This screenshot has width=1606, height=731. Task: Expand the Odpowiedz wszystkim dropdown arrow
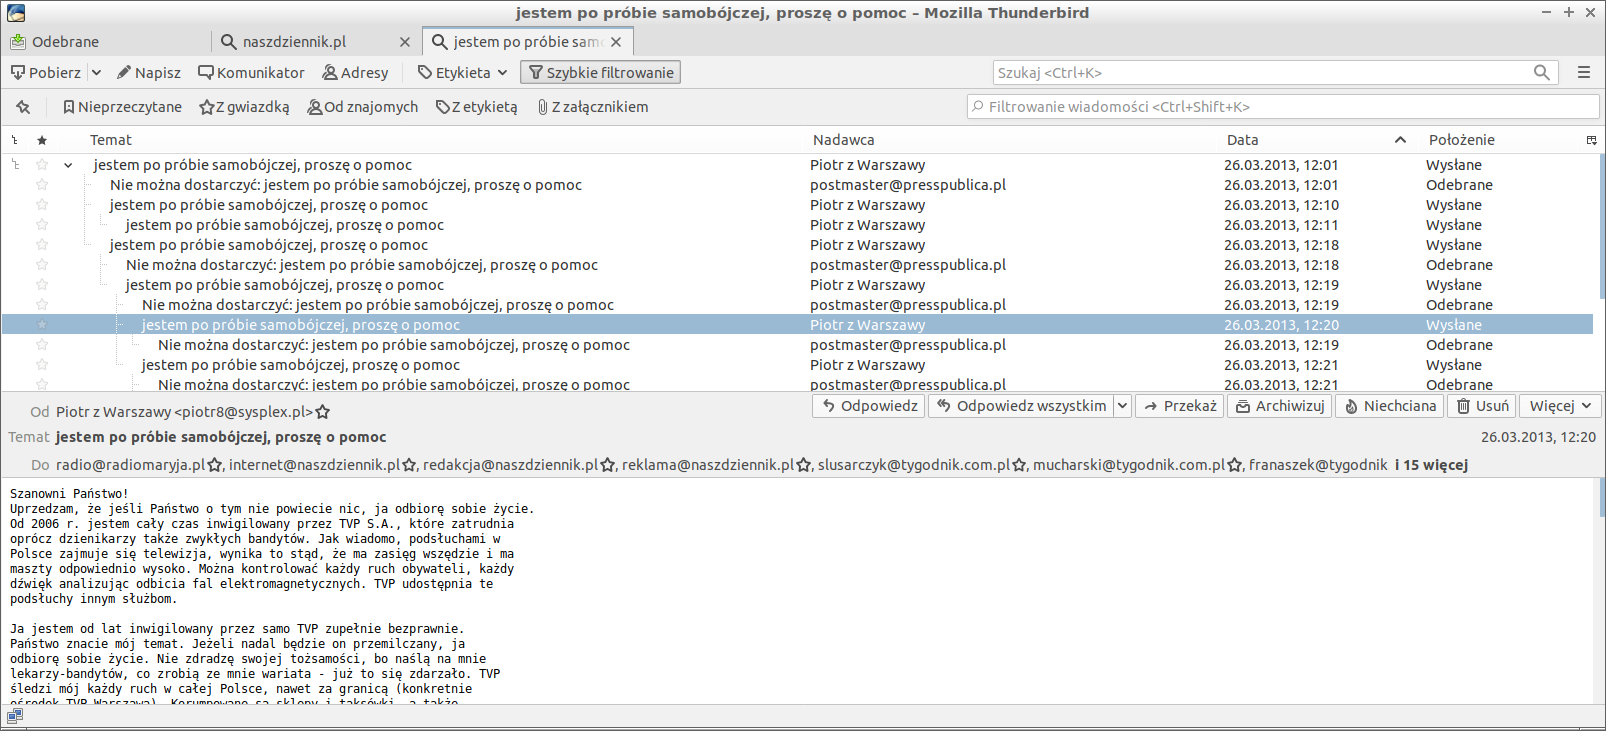pyautogui.click(x=1122, y=406)
